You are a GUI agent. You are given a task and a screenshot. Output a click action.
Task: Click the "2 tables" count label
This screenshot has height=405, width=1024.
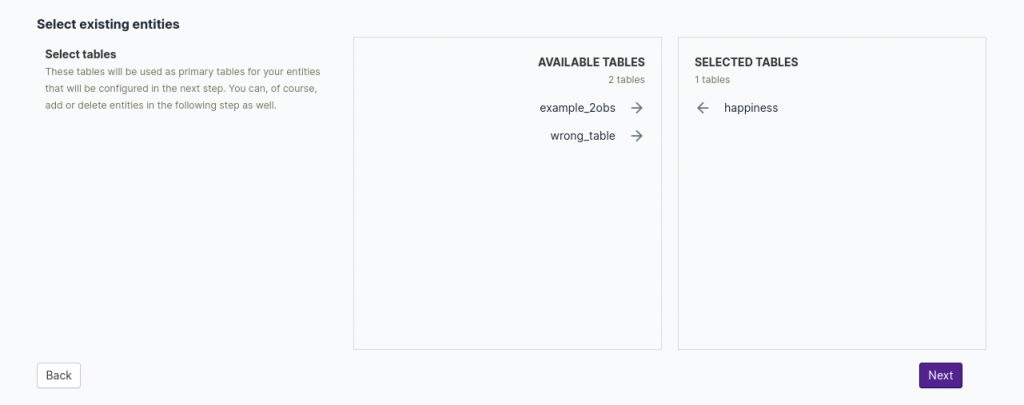click(626, 79)
